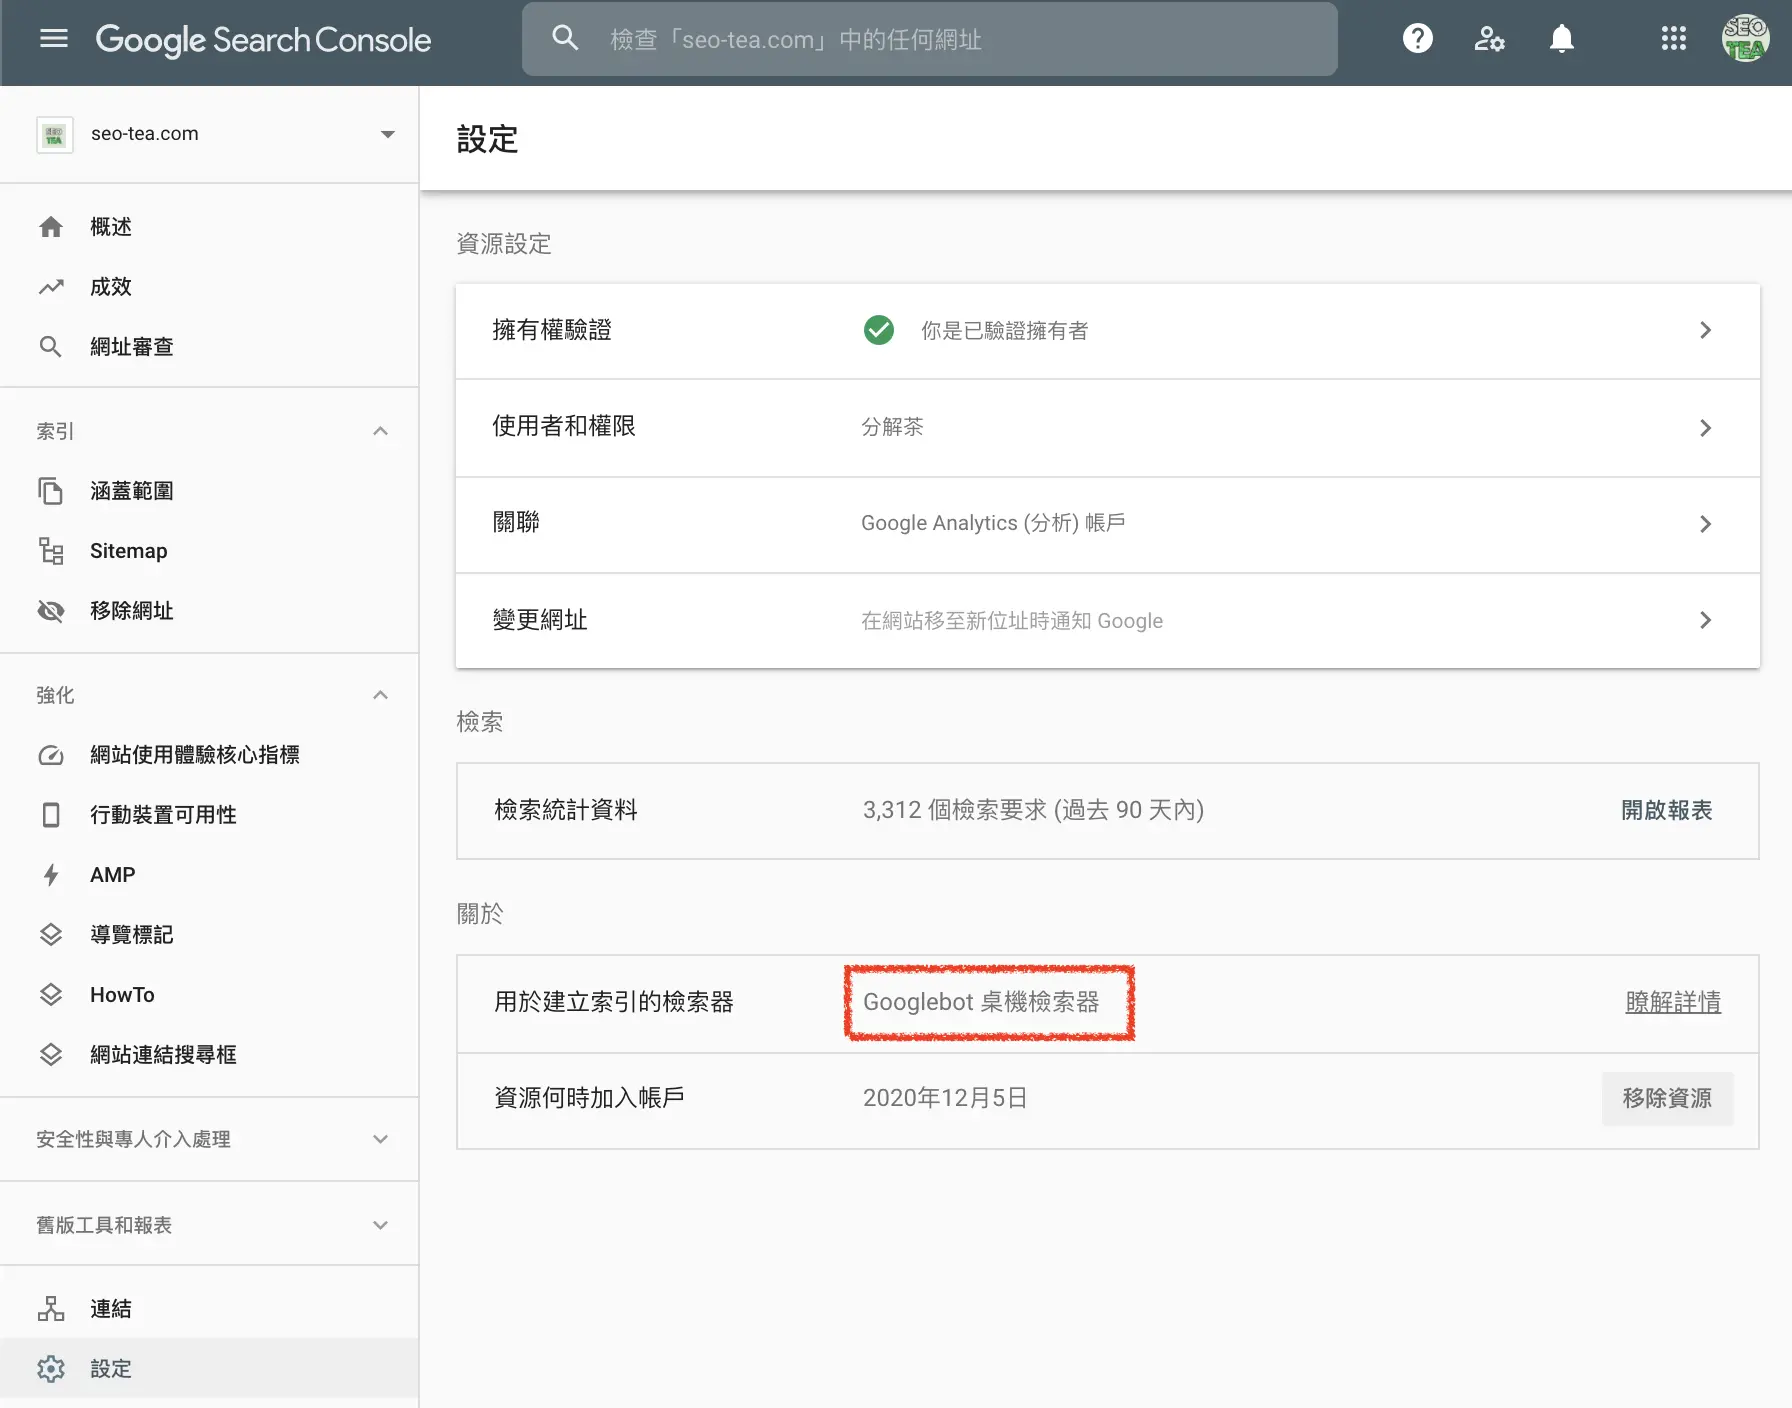Screen dimensions: 1792x1408
Task: Click 分解茶 user name text
Action: click(x=892, y=427)
